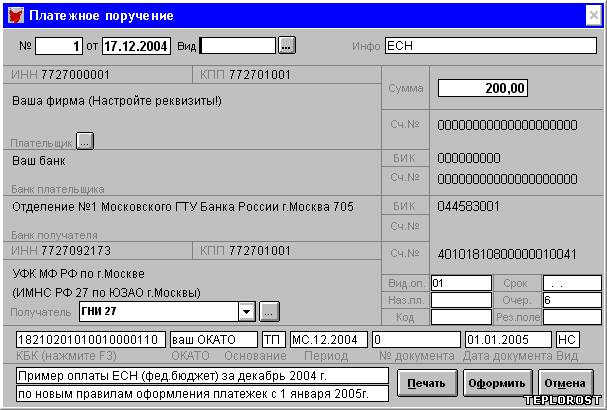The height and width of the screenshot is (410, 607).
Task: Close the Платежное поручение window
Action: [592, 16]
